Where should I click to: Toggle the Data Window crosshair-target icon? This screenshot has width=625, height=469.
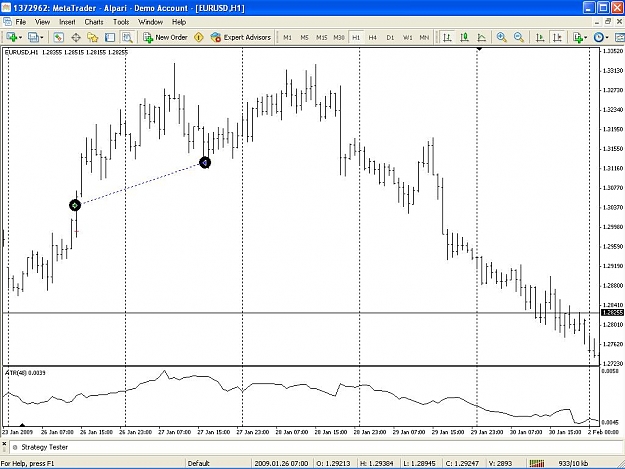pos(76,37)
